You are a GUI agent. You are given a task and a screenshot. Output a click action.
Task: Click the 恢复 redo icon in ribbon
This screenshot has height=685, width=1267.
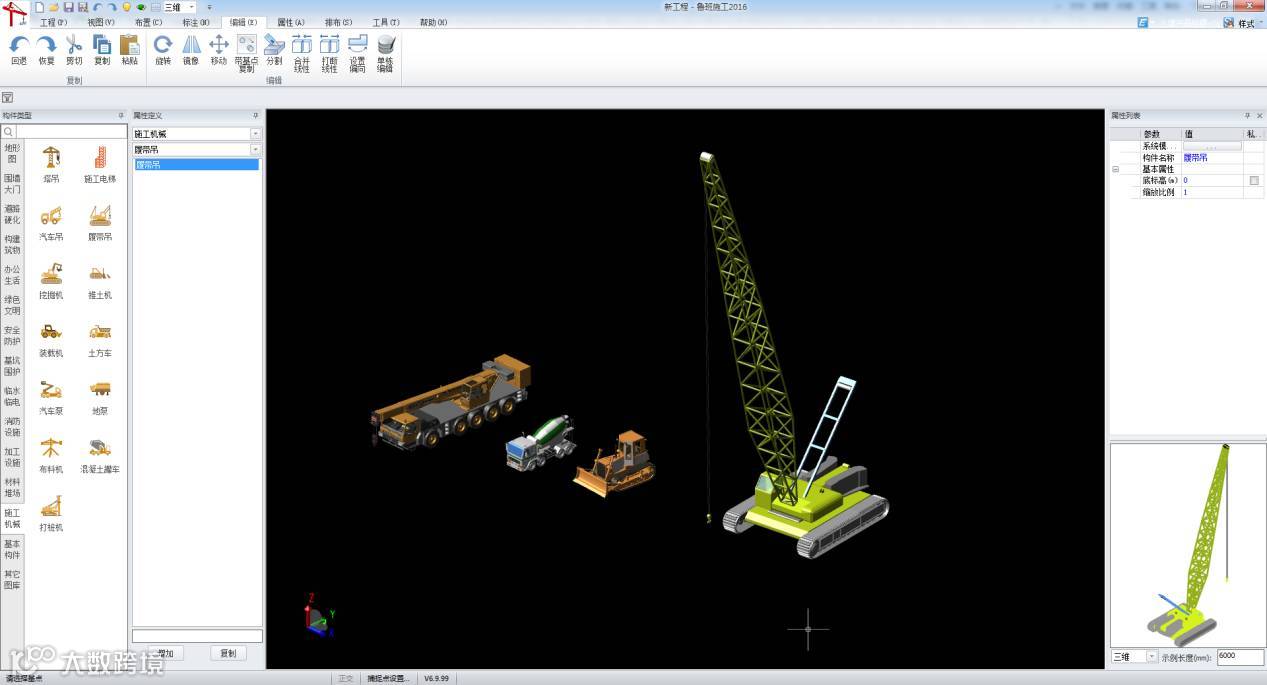[46, 44]
